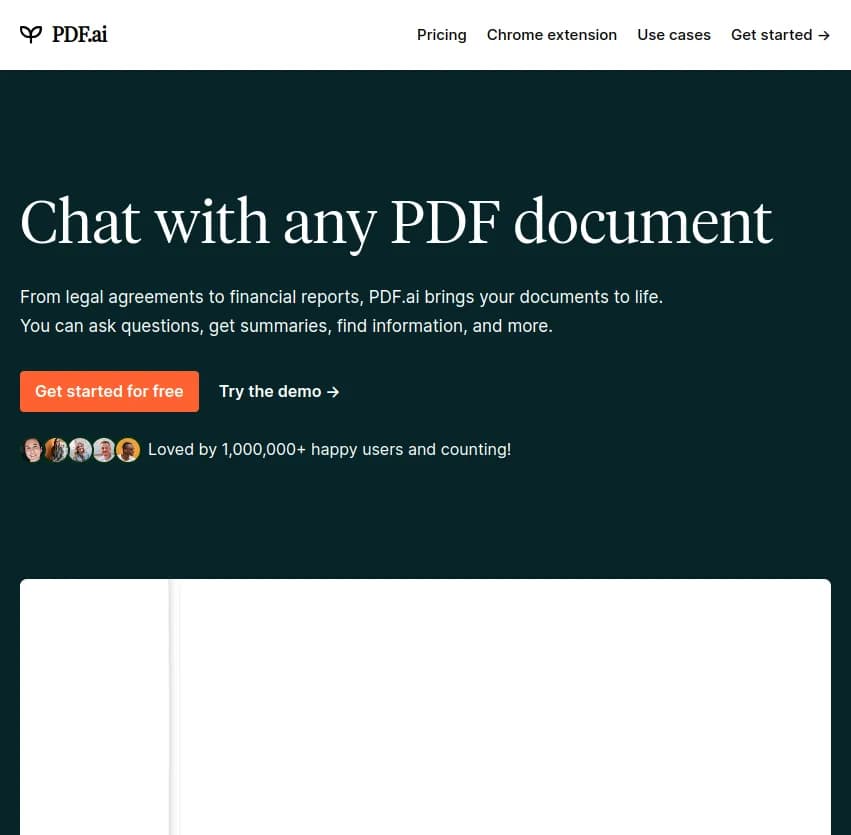This screenshot has height=835, width=851.
Task: Open the PDF.ai home wordmark
Action: (x=80, y=34)
